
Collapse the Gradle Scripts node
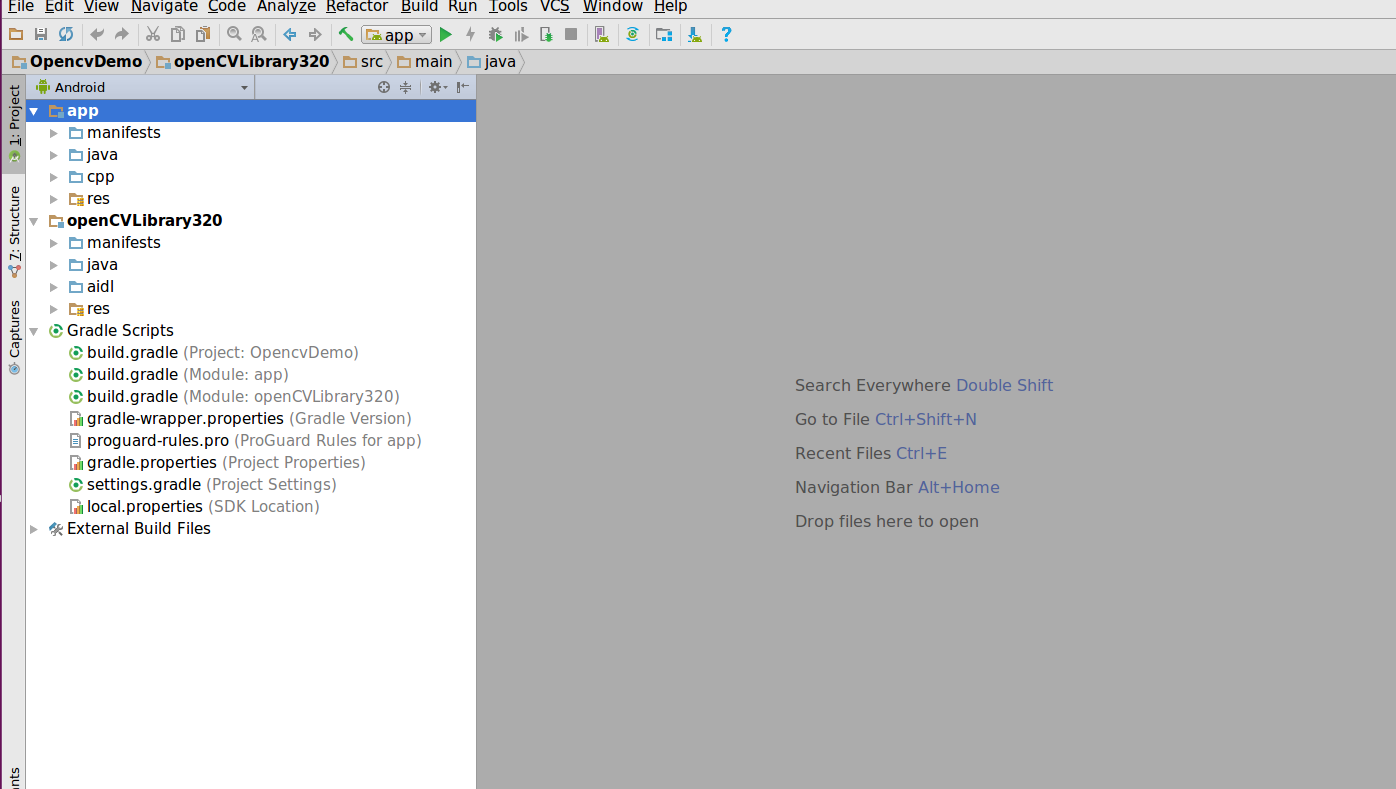pyautogui.click(x=34, y=331)
